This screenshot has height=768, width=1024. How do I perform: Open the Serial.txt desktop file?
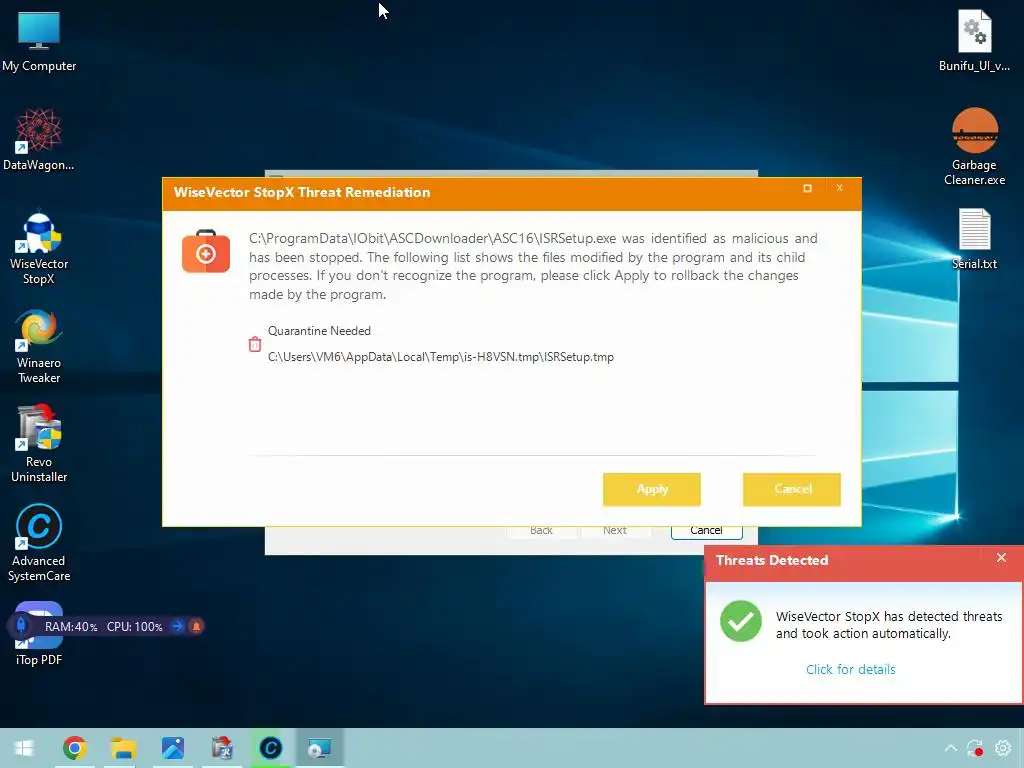pos(974,239)
